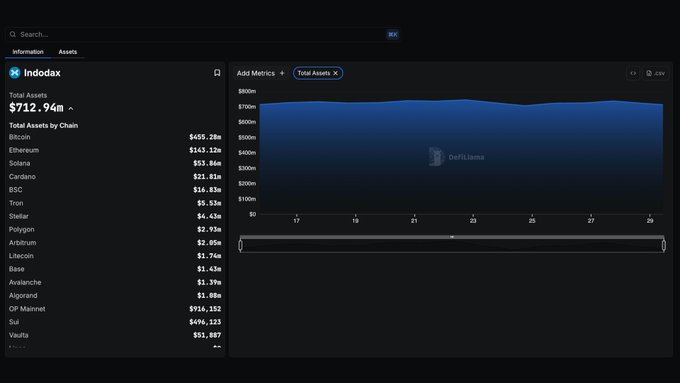Select the Sui chain row
Screen dimensions: 680x383
(x=115, y=322)
